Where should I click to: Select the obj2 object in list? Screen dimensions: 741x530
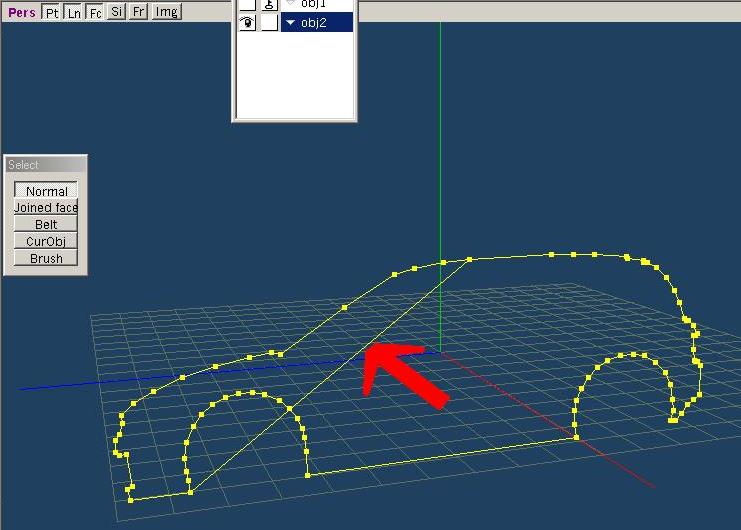(321, 23)
